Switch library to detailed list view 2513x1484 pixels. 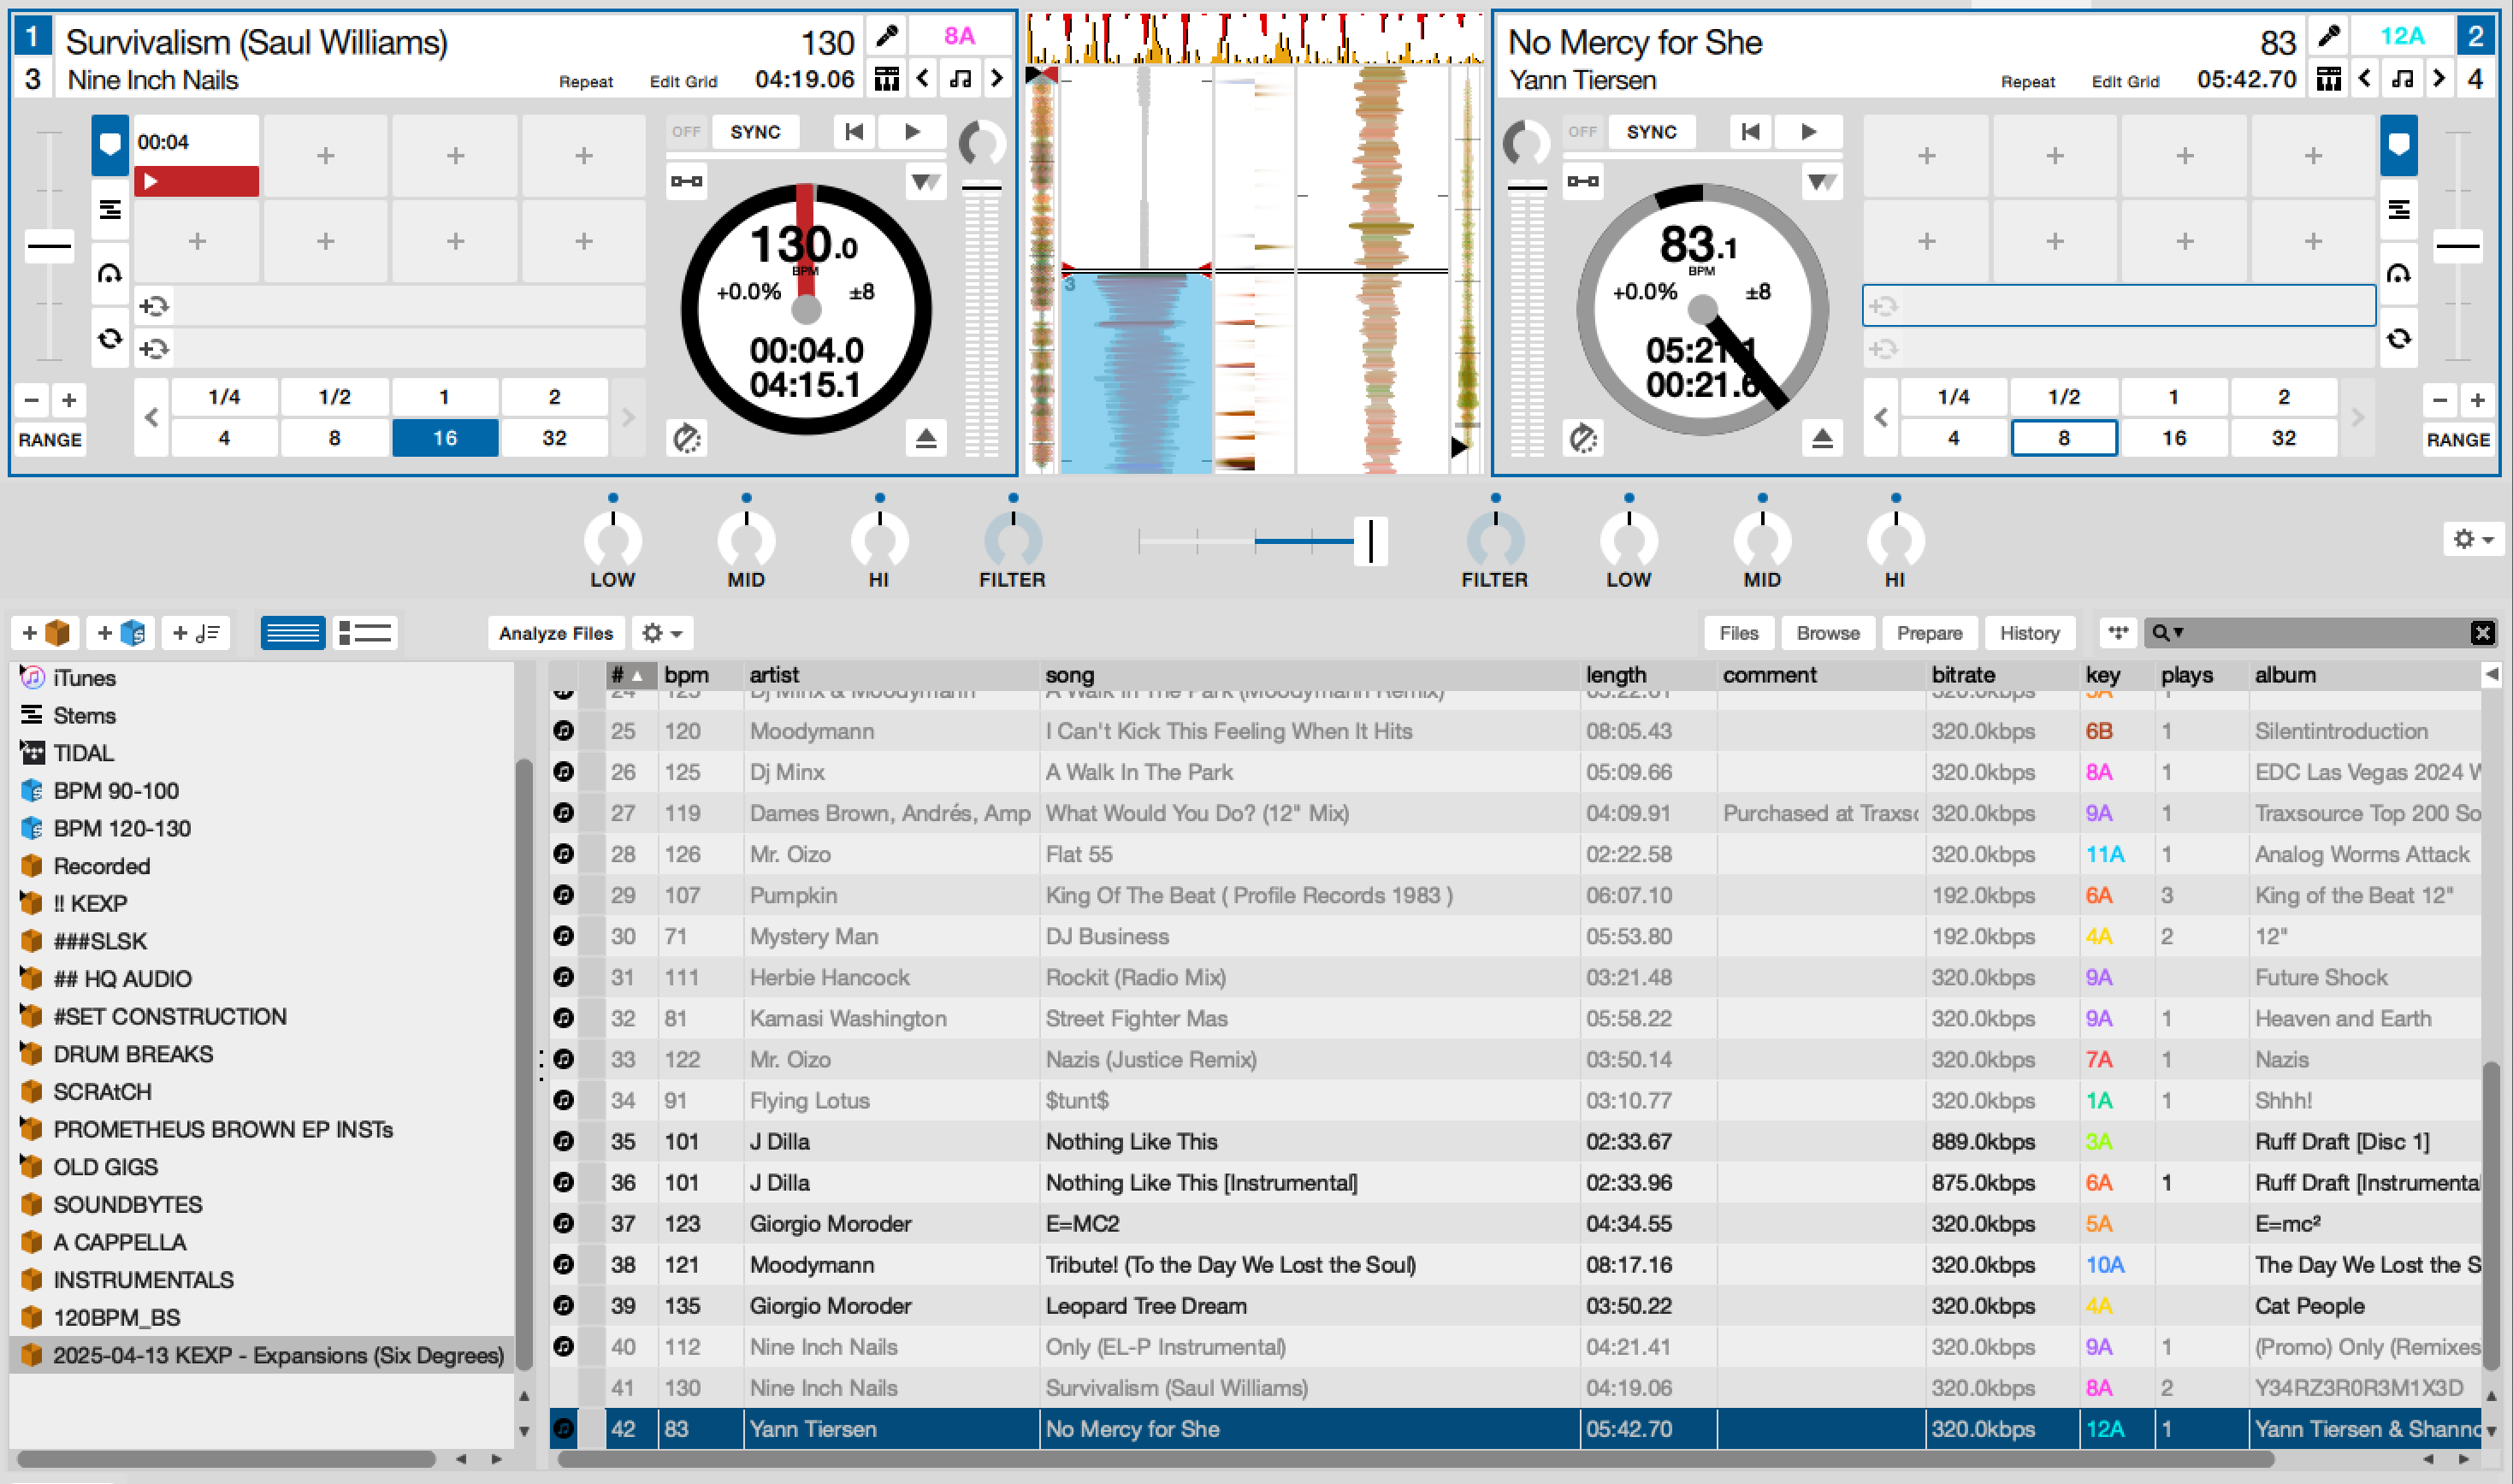tap(364, 633)
